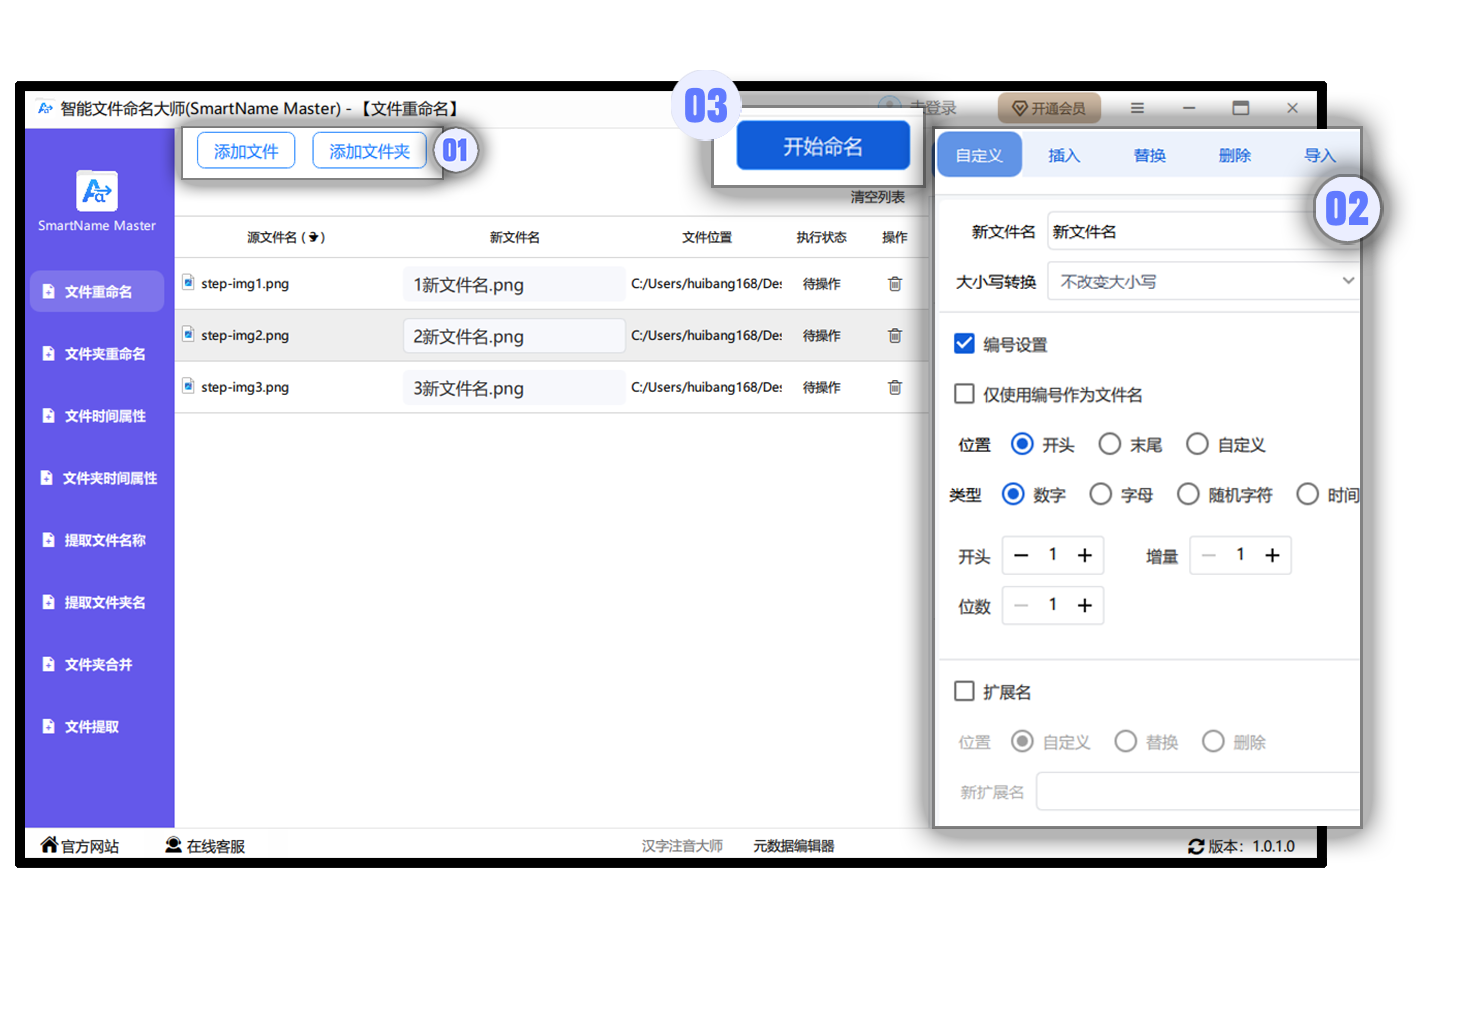Sort by 源文件名 column header arrow
The height and width of the screenshot is (1012, 1460).
pyautogui.click(x=314, y=237)
